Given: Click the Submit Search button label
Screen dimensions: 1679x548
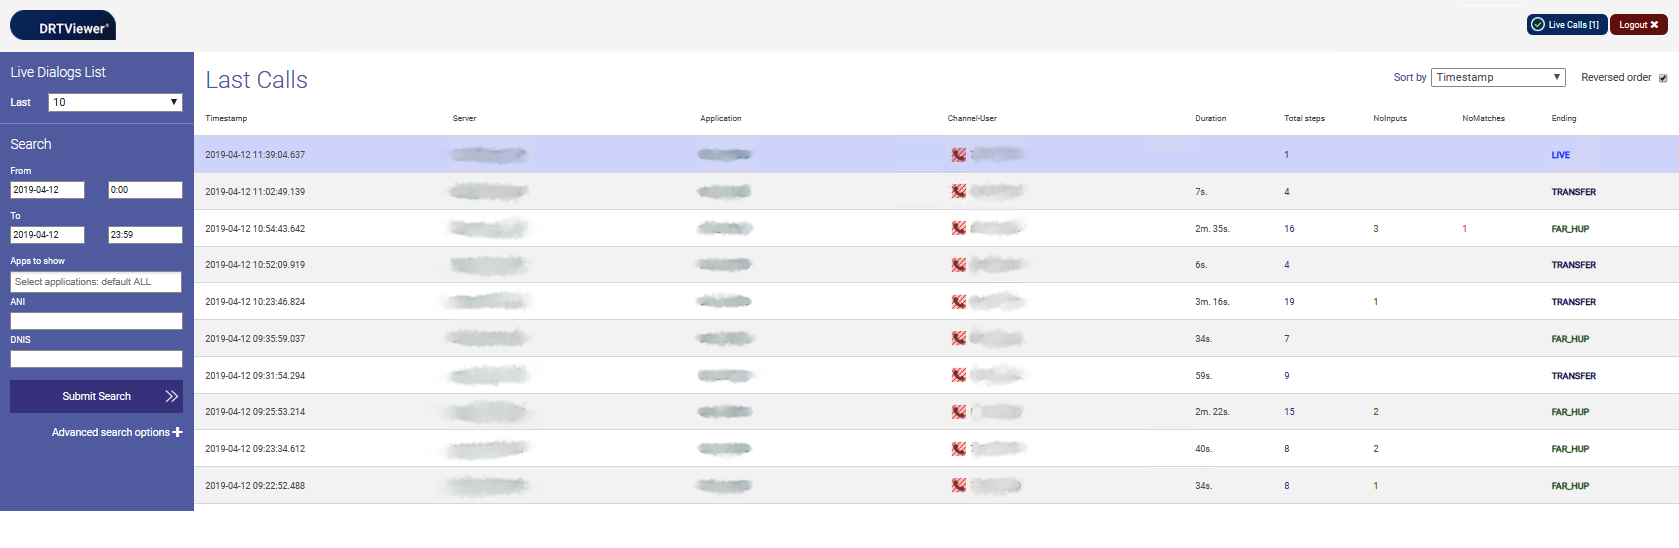Looking at the screenshot, I should (96, 397).
